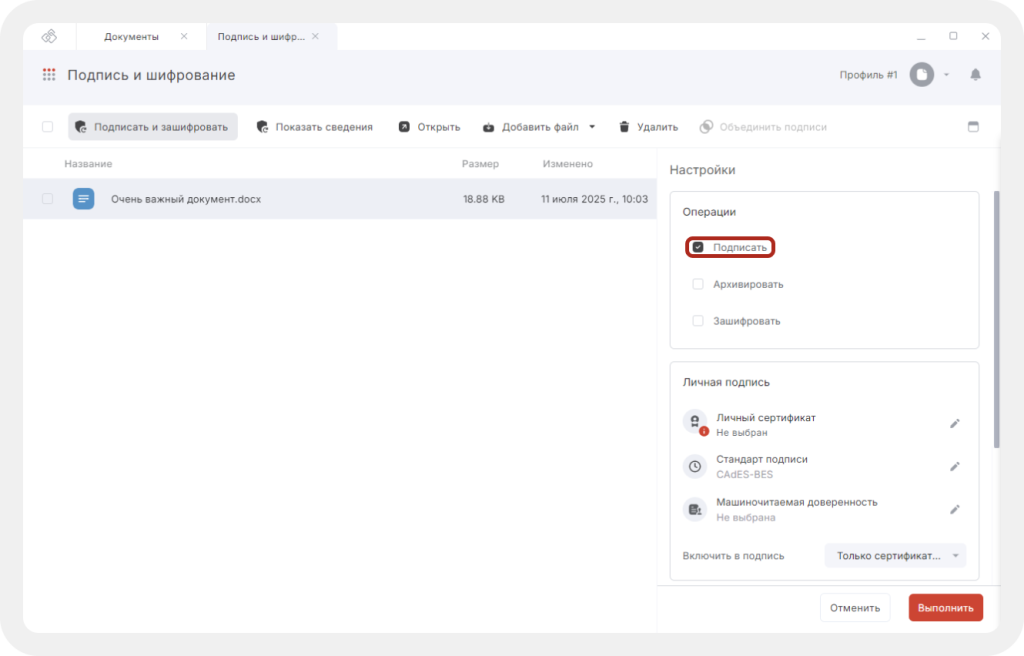Expand the Добавить файл dropdown arrow
The image size is (1024, 656).
click(x=592, y=127)
